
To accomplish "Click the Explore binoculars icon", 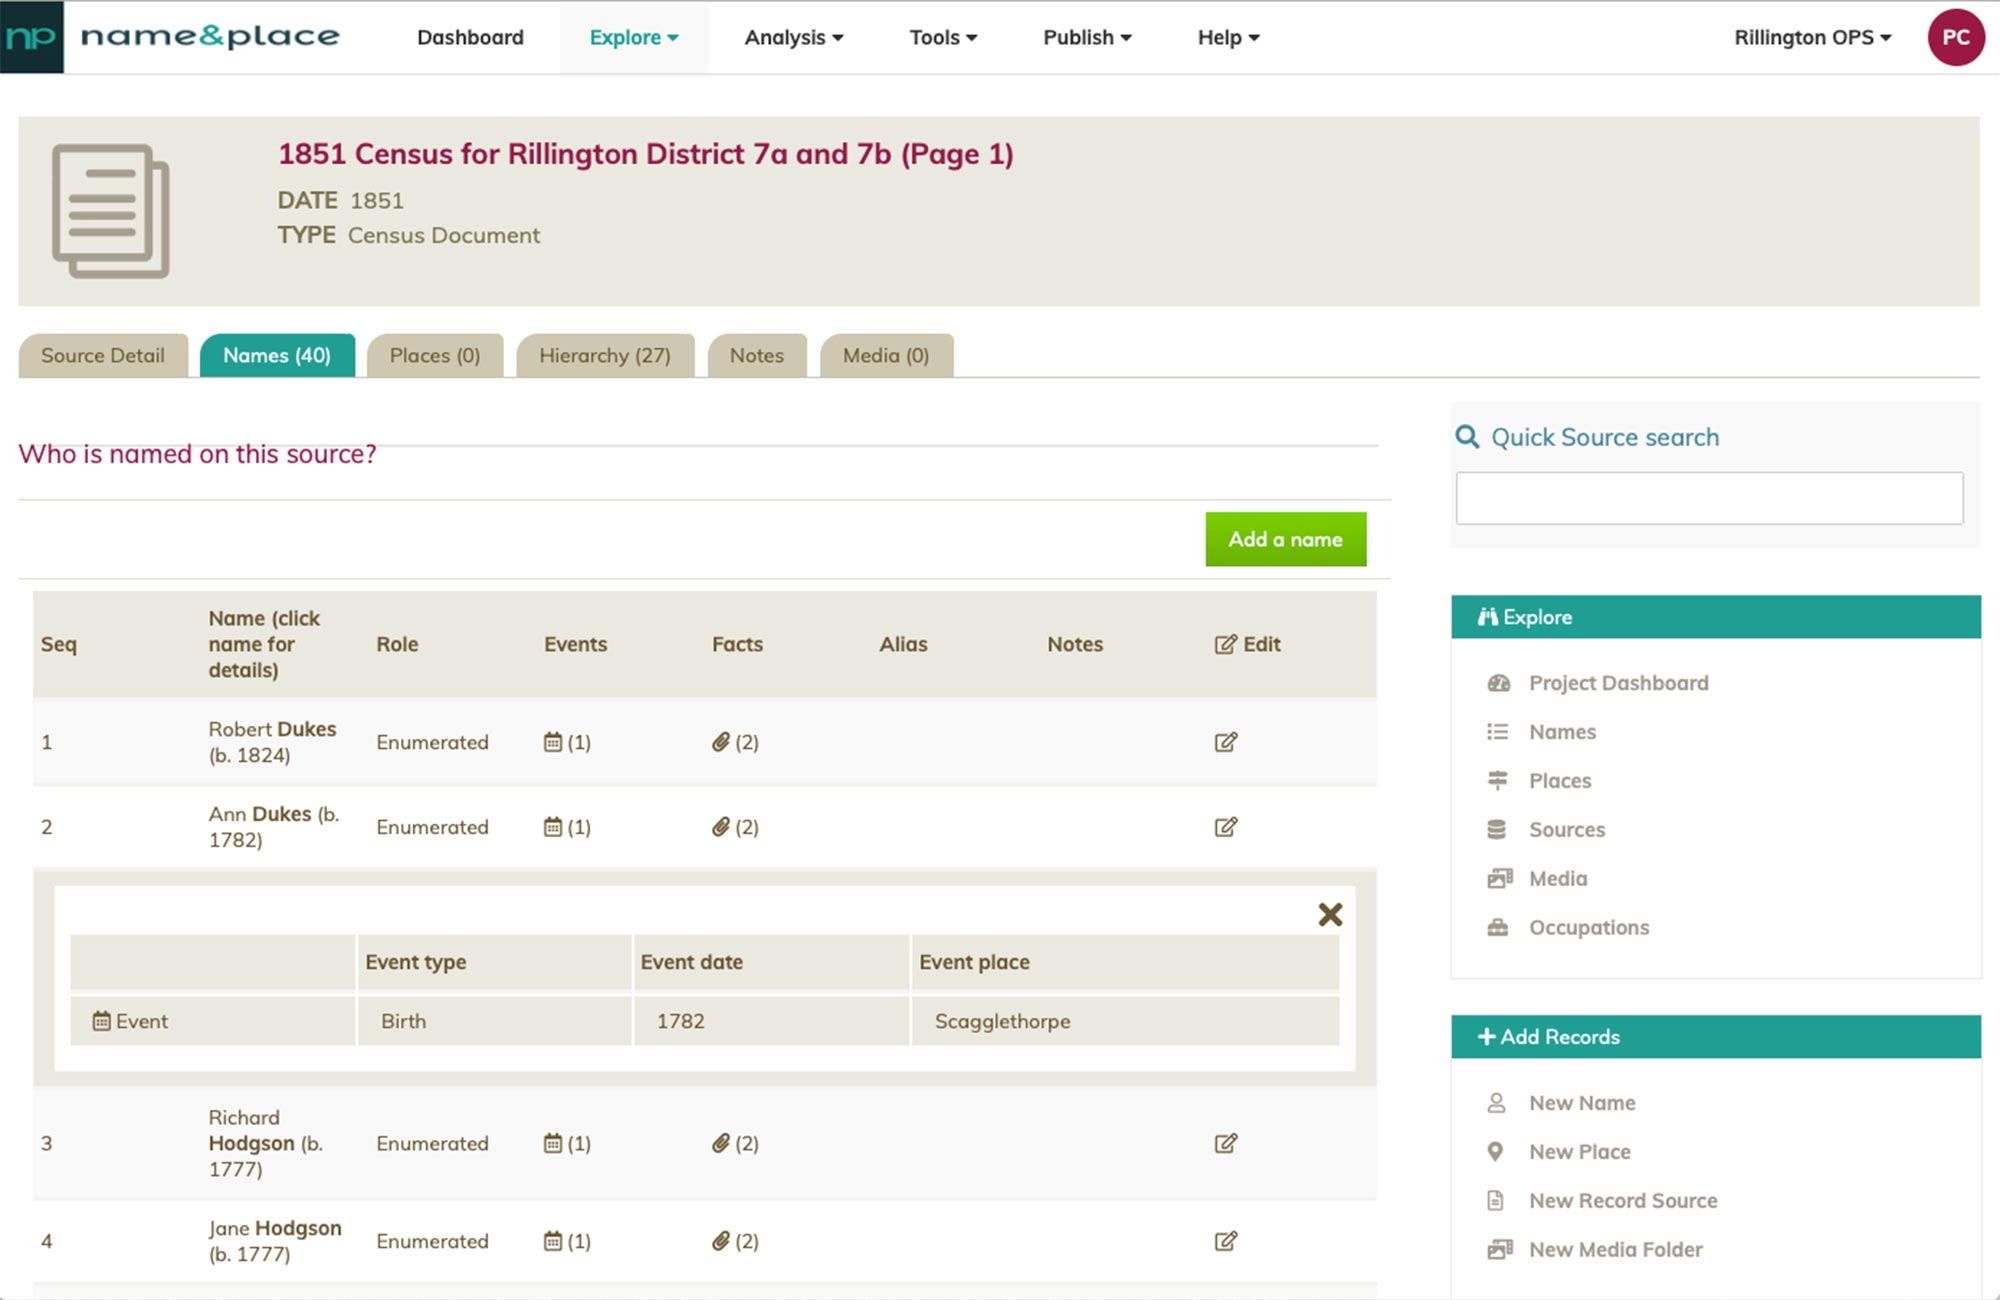I will (1488, 617).
